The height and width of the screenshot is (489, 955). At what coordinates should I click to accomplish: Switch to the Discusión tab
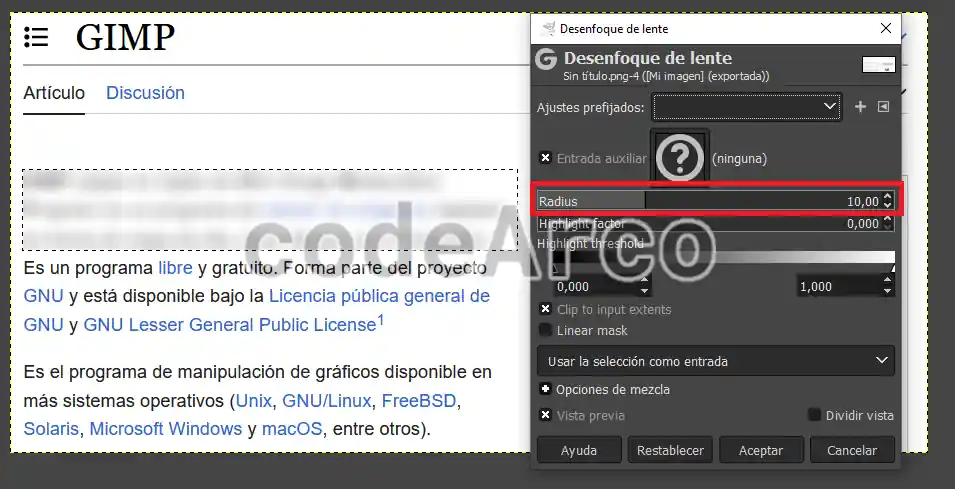pyautogui.click(x=145, y=93)
